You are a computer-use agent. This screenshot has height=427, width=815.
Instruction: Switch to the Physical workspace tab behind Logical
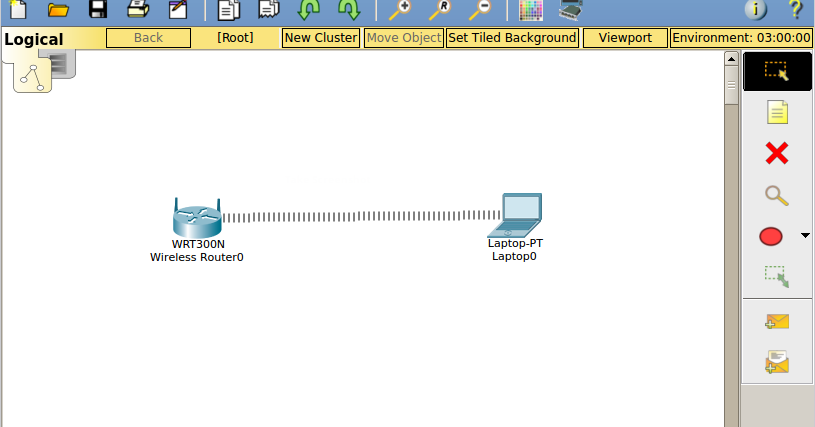click(x=63, y=63)
